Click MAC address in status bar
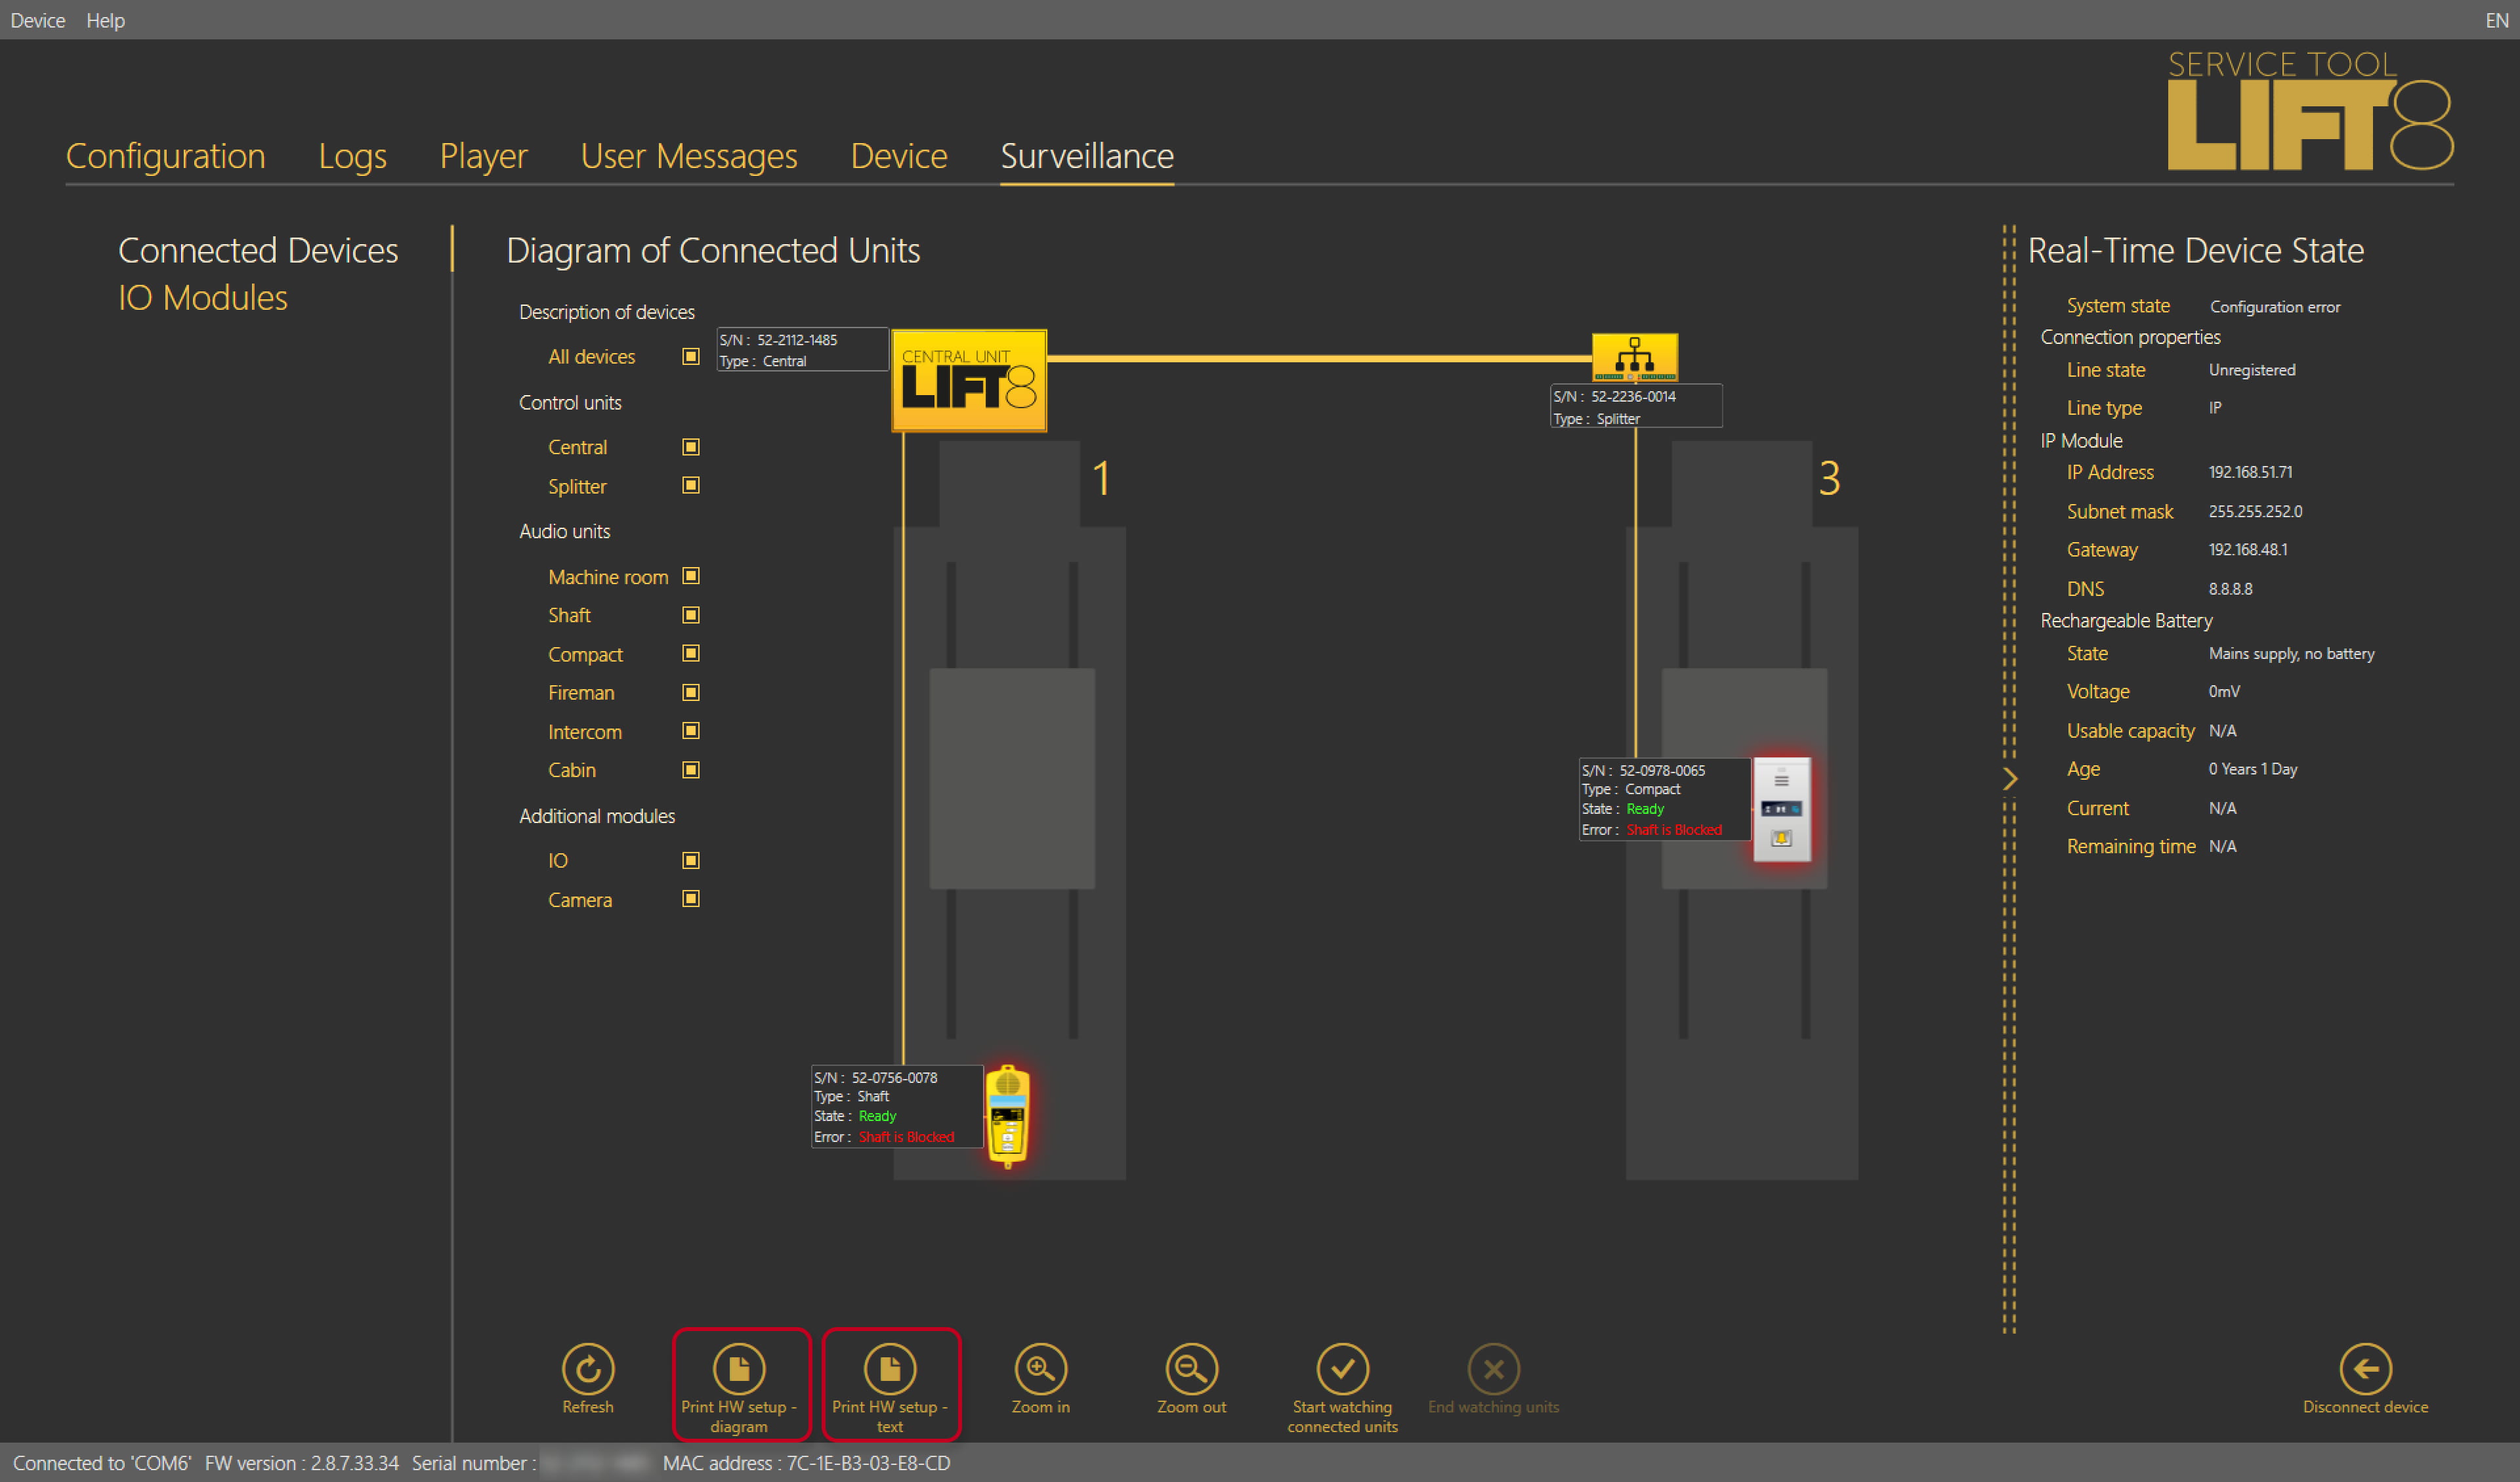Image resolution: width=2520 pixels, height=1482 pixels. click(x=806, y=1463)
